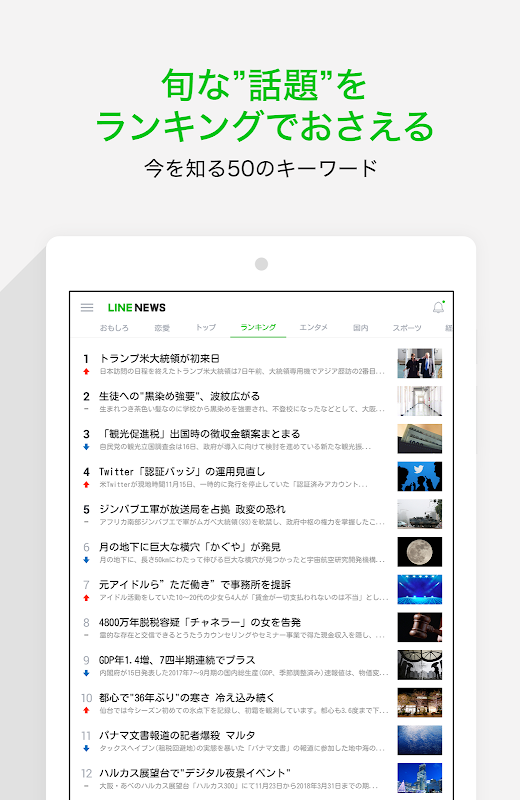Open the 観光促進税 article headline
Screen dimensions: 520x800
point(200,434)
